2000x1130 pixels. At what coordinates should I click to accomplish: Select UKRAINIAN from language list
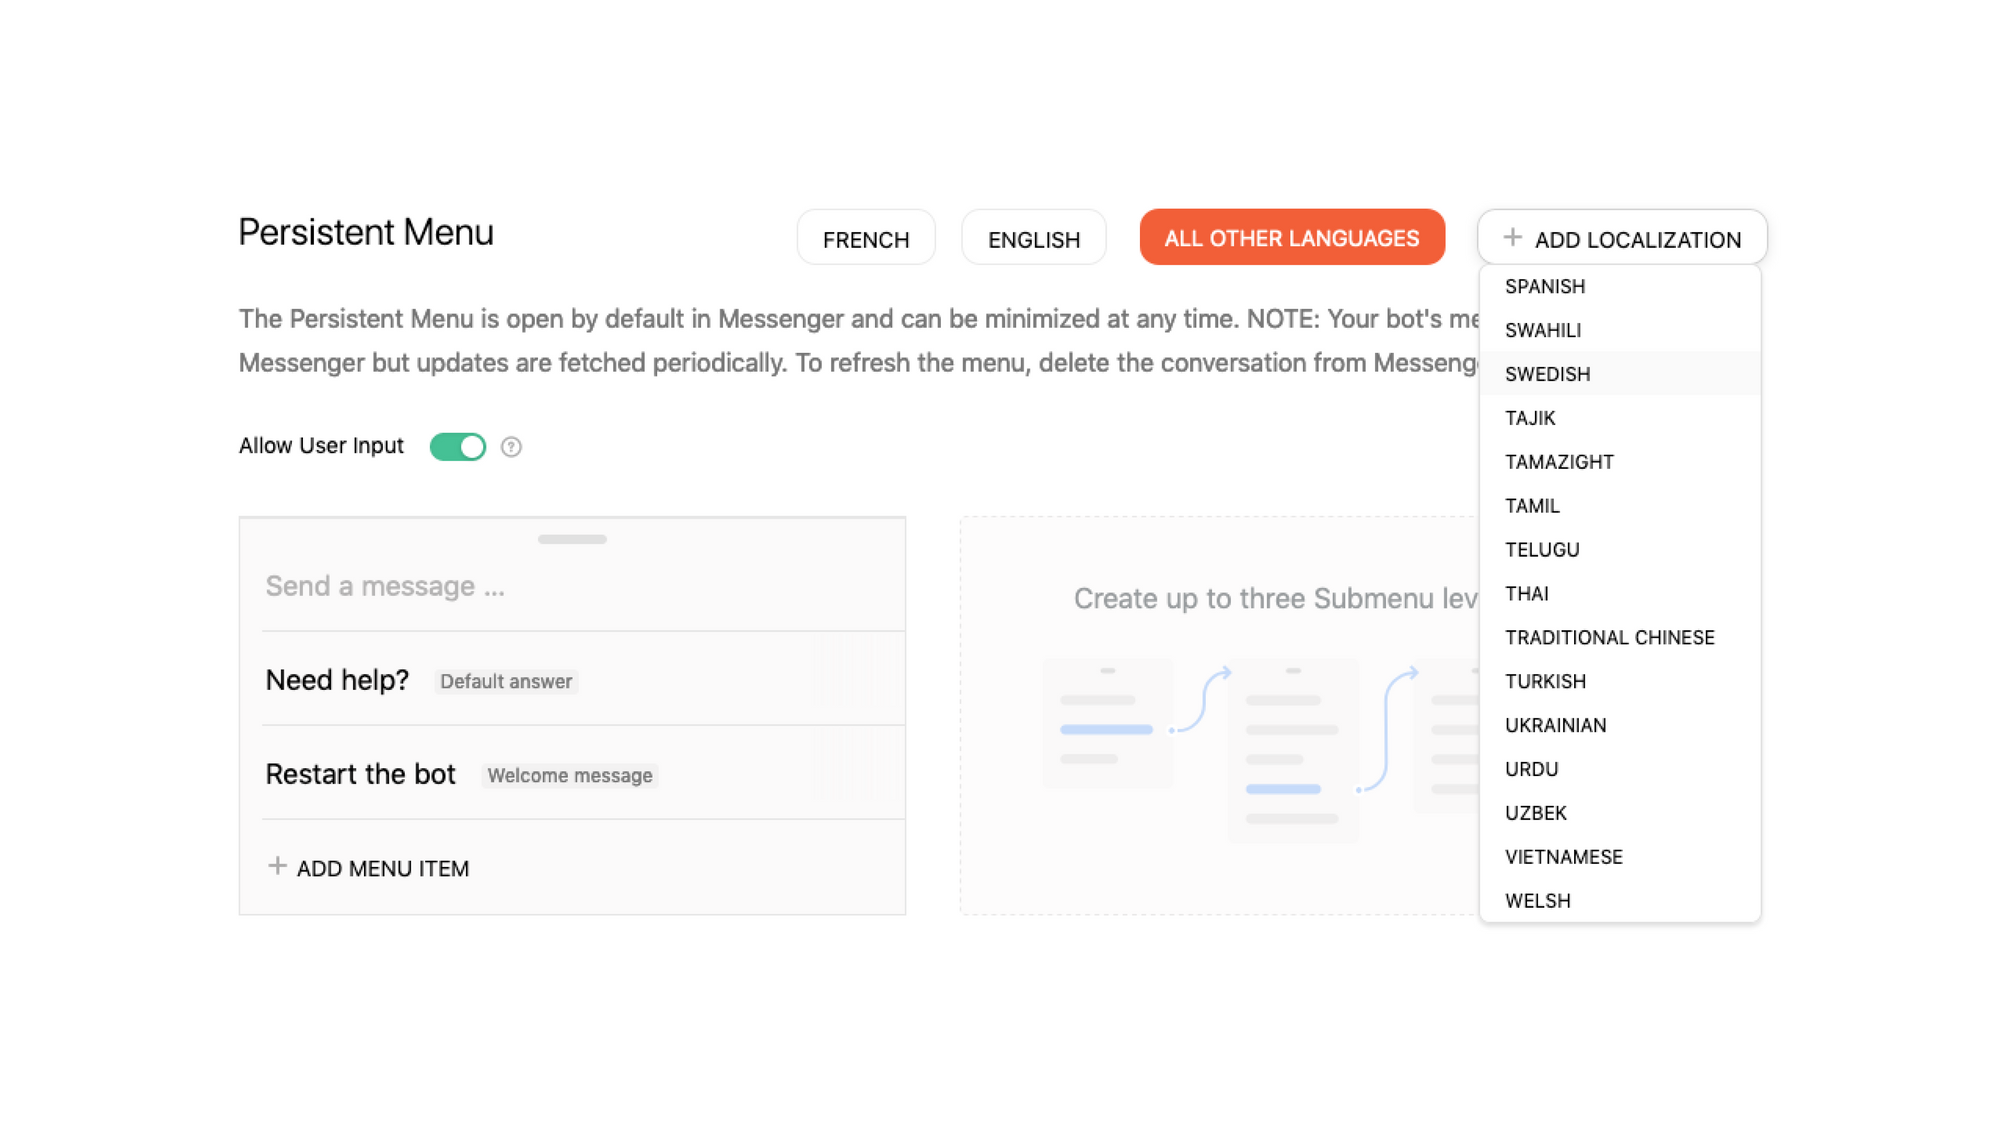tap(1556, 724)
